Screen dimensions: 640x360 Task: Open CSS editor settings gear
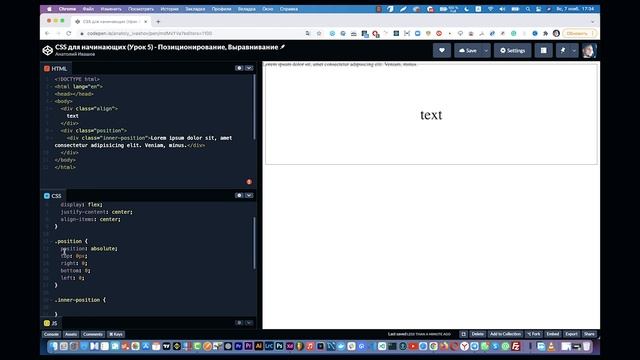tap(239, 196)
